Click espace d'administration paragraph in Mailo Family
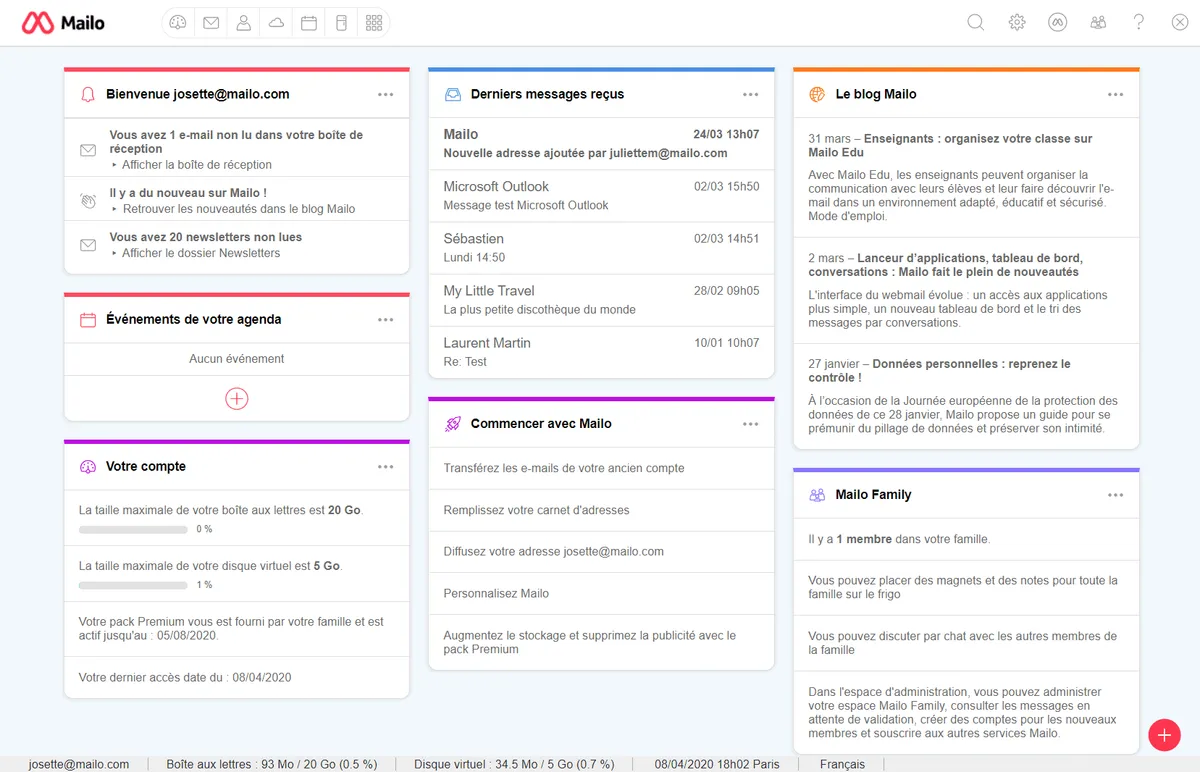 tap(963, 713)
